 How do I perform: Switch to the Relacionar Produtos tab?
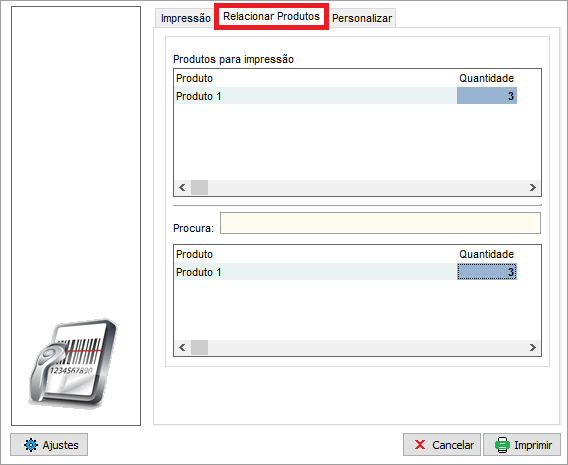[x=271, y=16]
